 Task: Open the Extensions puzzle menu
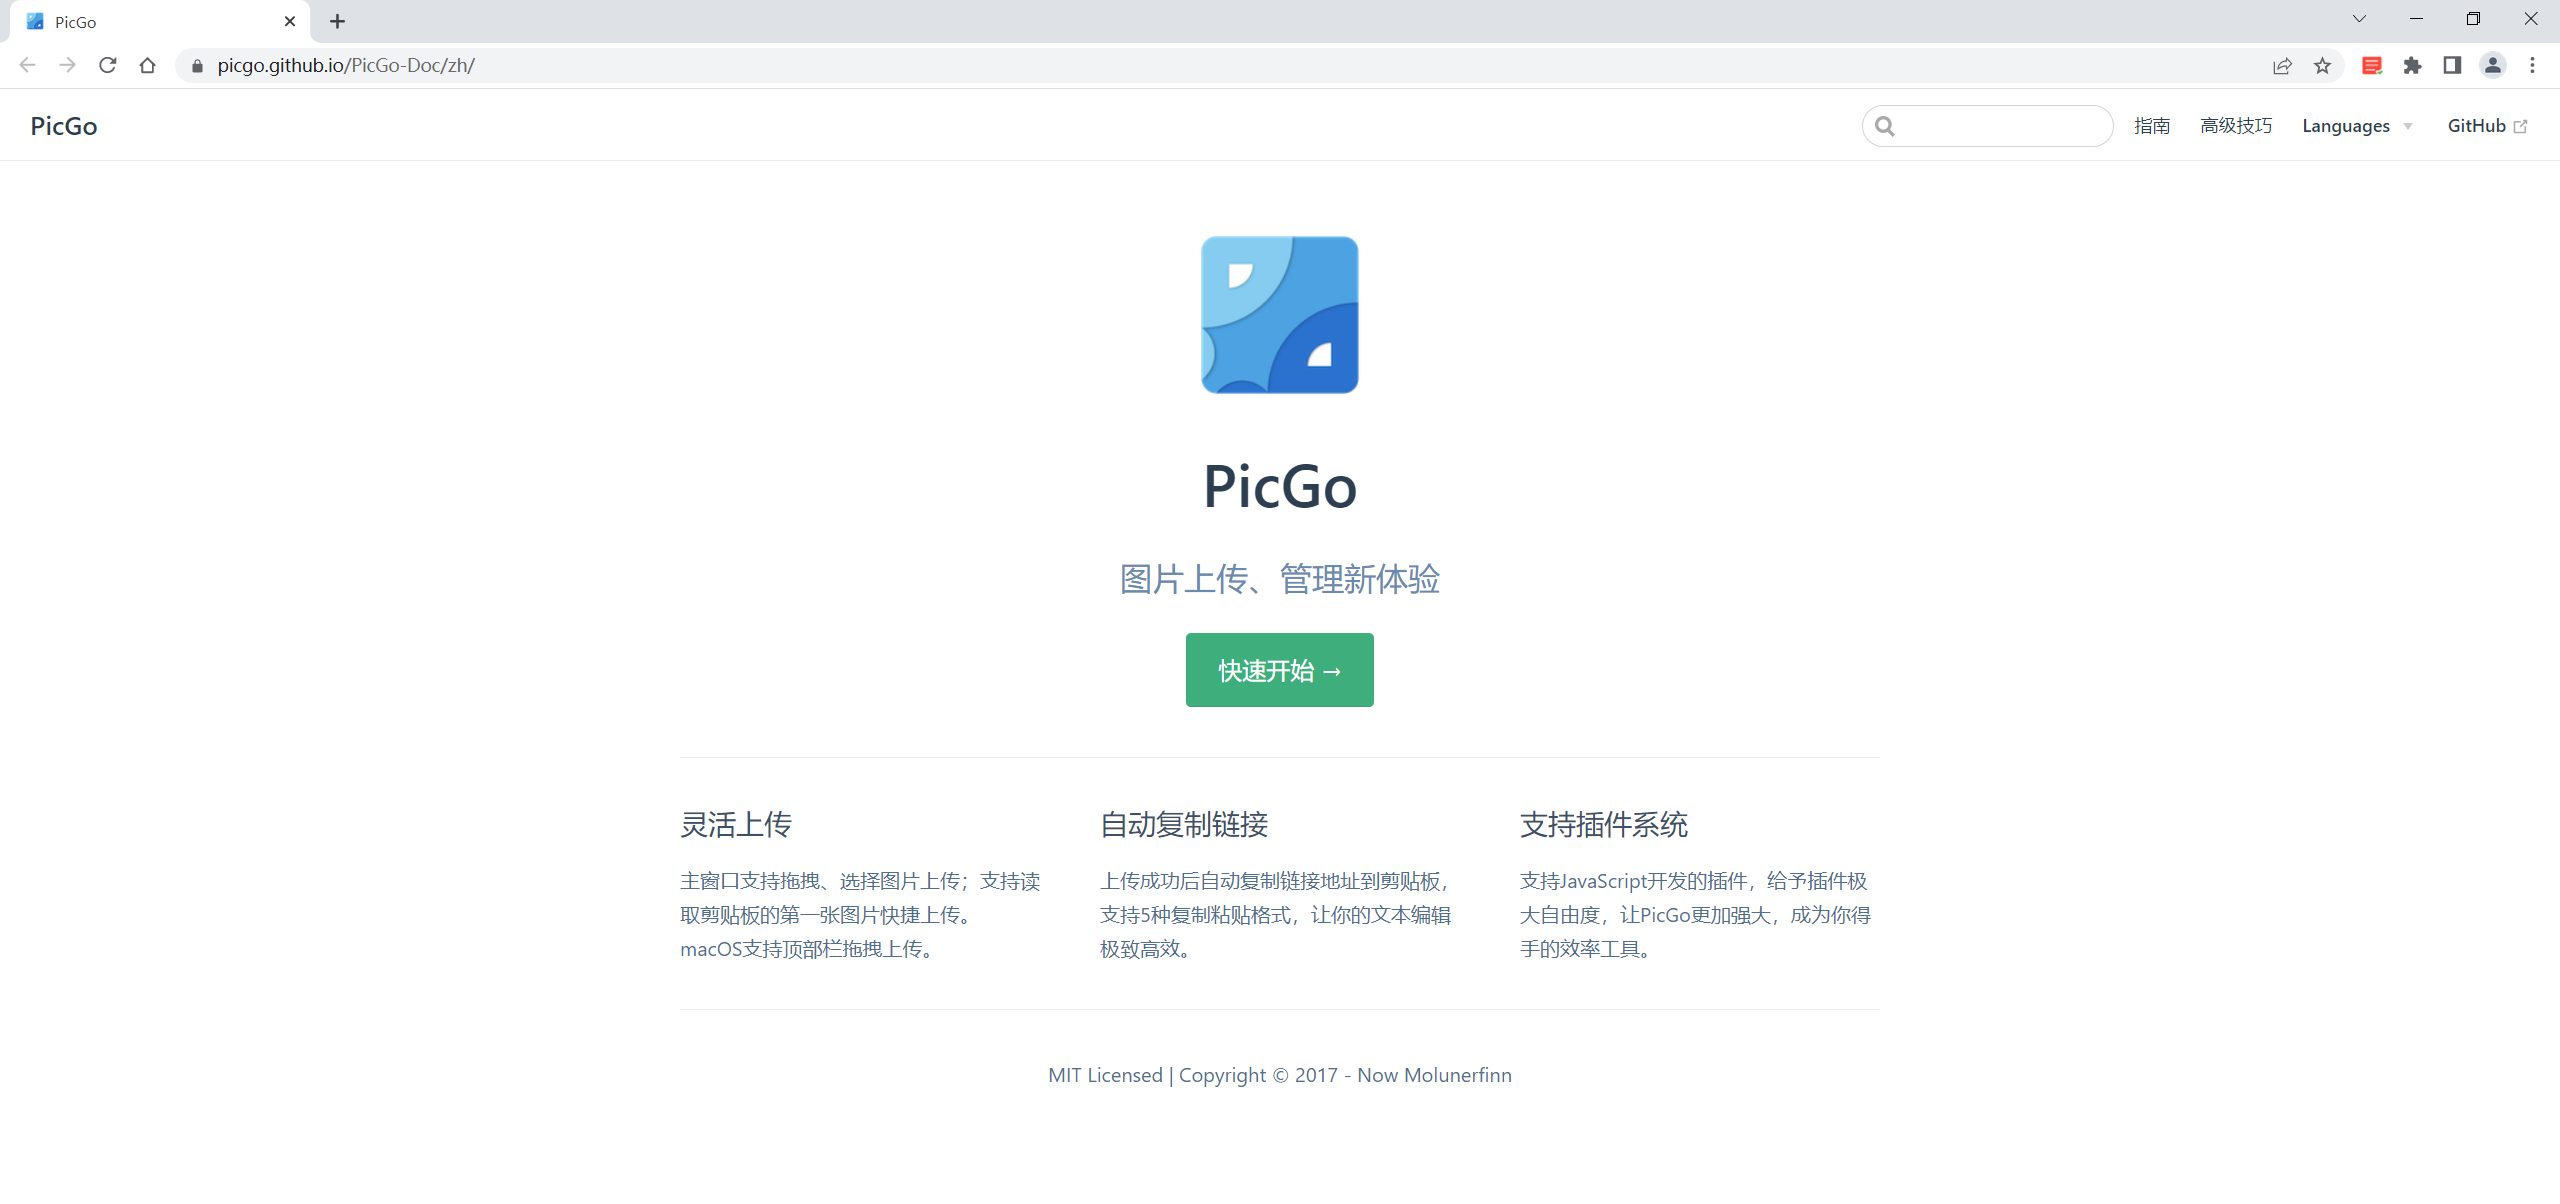2412,66
